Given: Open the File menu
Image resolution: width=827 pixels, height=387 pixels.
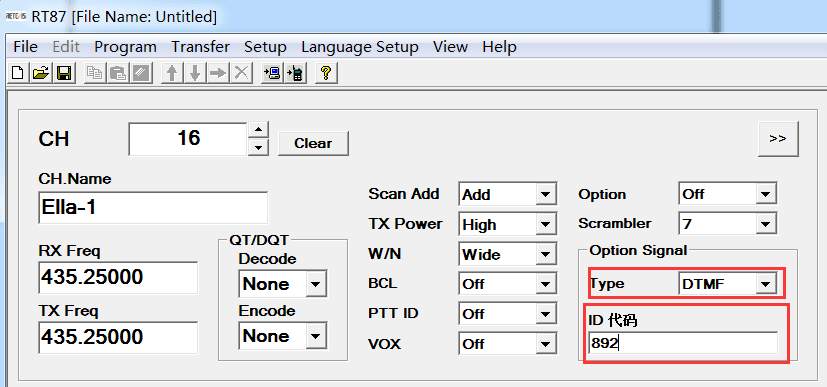Looking at the screenshot, I should [x=25, y=47].
